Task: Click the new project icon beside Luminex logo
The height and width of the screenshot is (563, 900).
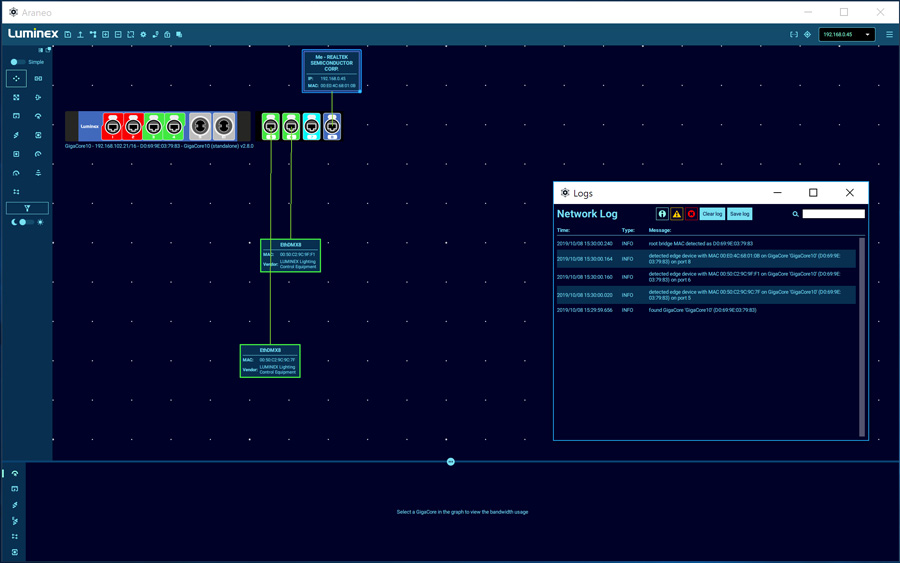Action: coord(68,34)
